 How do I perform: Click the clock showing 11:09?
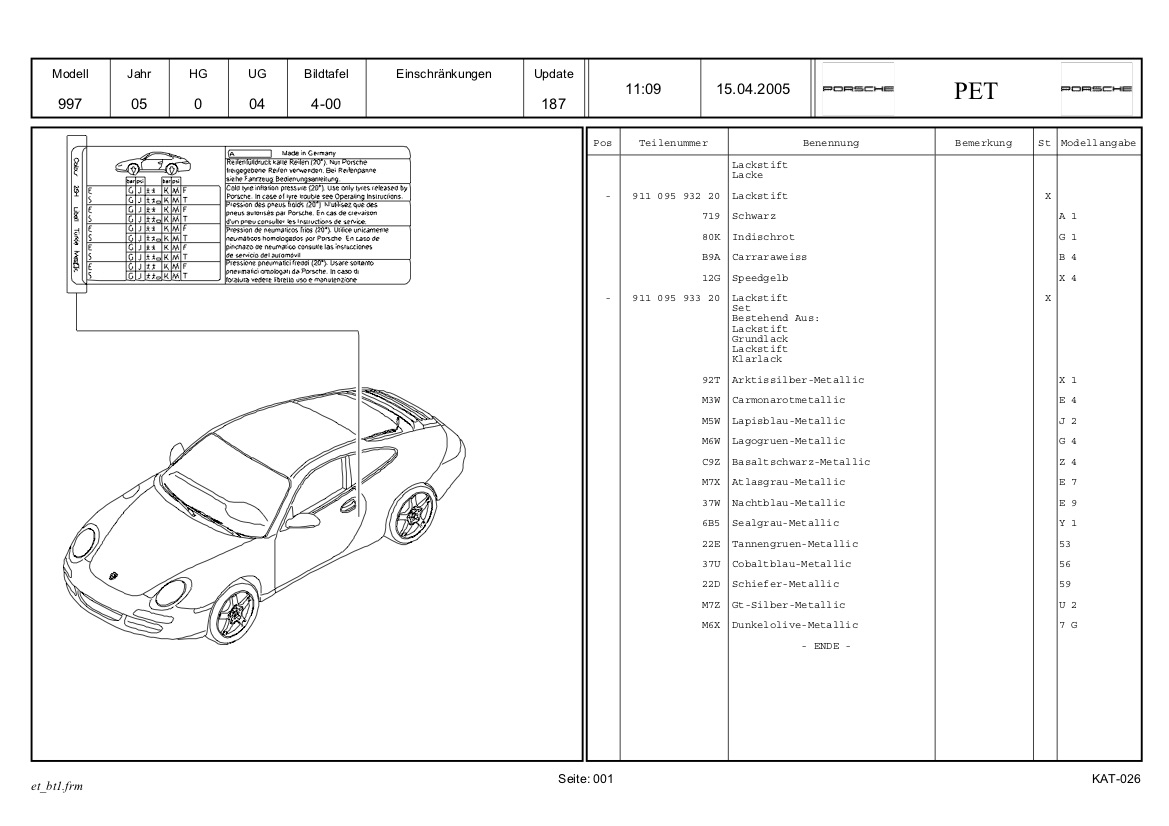click(x=644, y=88)
